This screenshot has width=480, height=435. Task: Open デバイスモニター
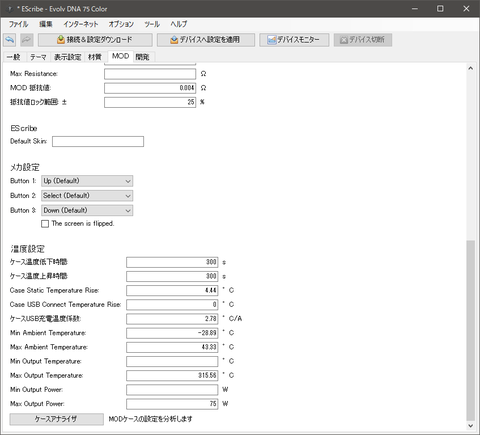pos(294,40)
